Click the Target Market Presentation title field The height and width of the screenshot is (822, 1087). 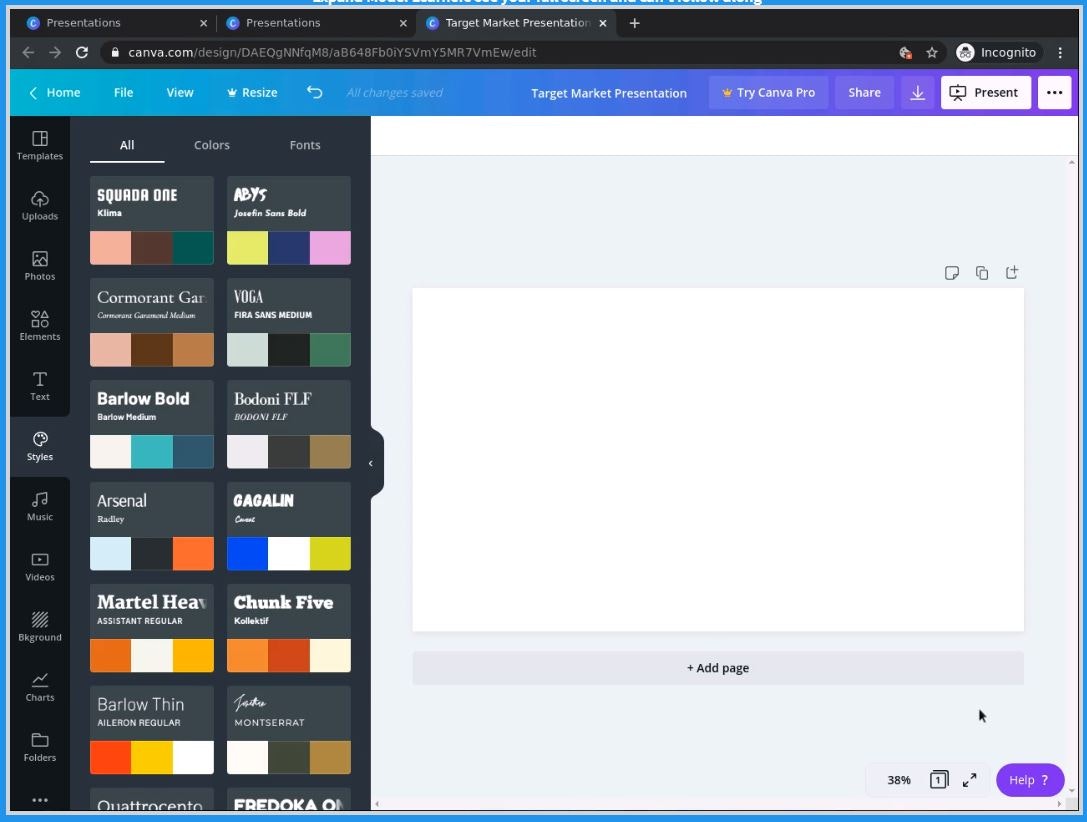tap(609, 93)
